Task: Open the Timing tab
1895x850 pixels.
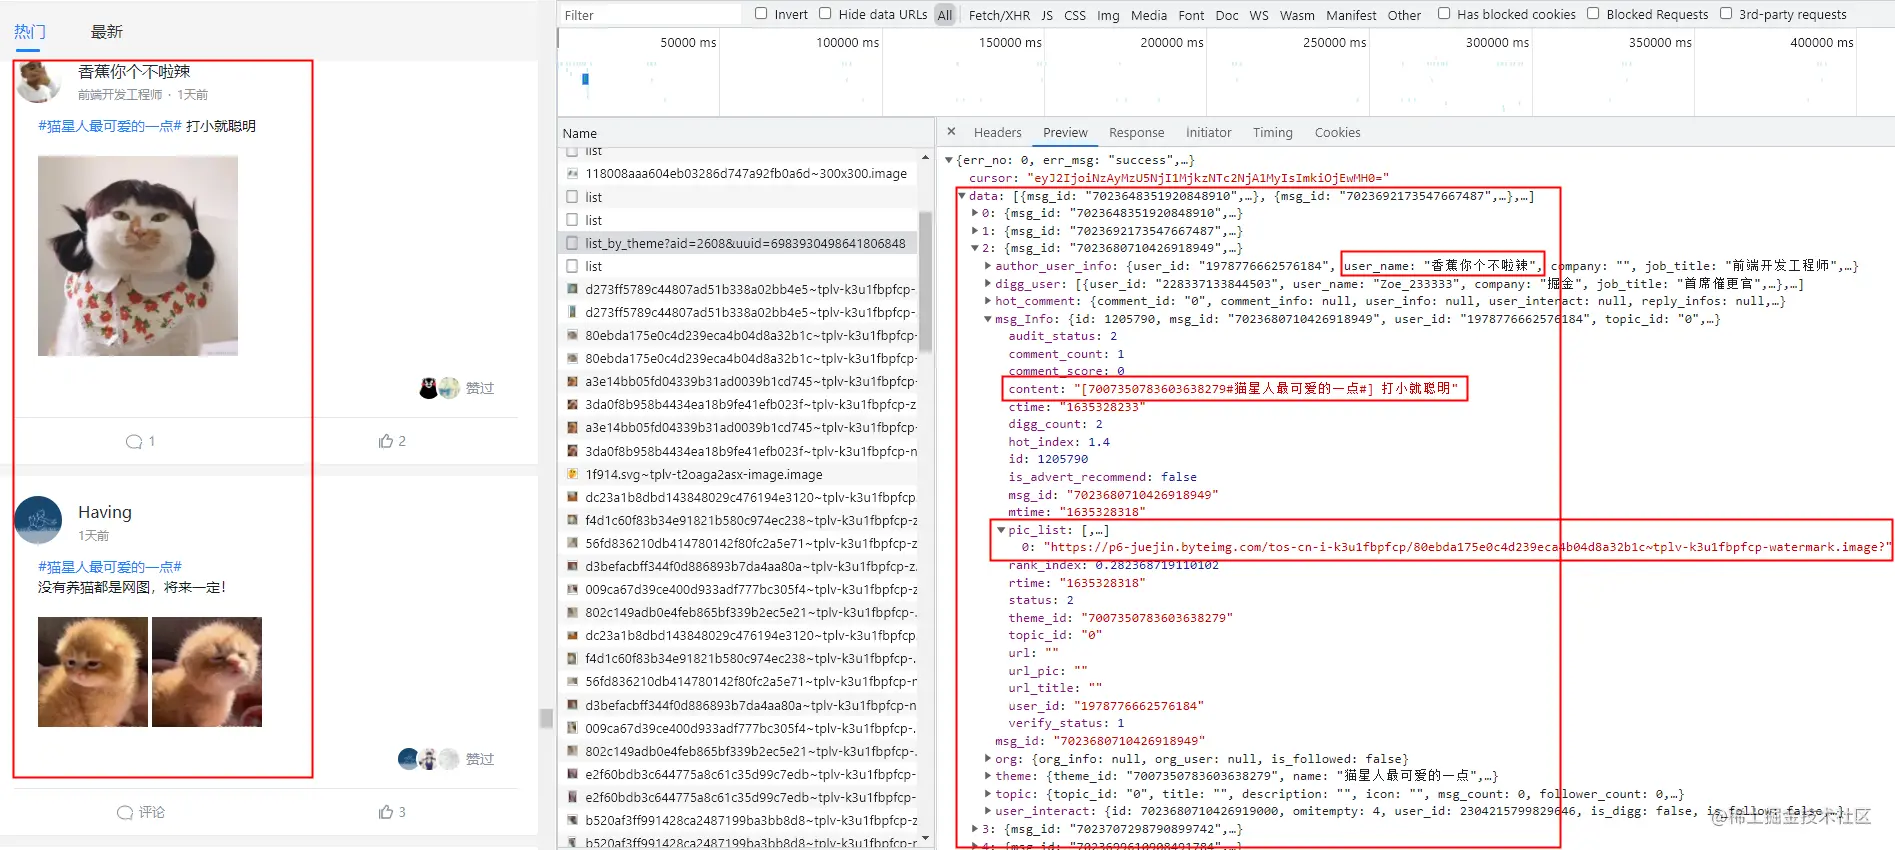Action: pyautogui.click(x=1272, y=133)
